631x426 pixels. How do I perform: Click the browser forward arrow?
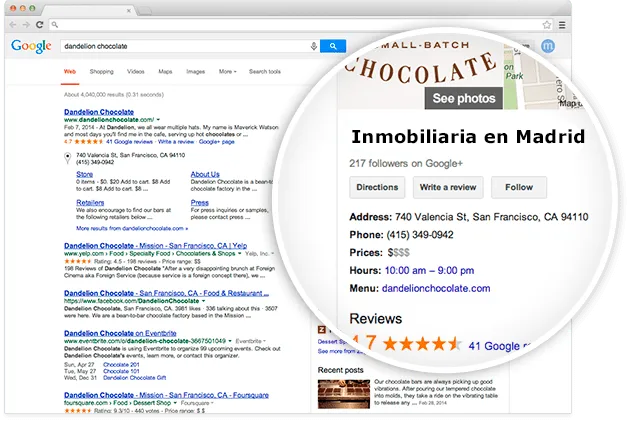[26, 25]
